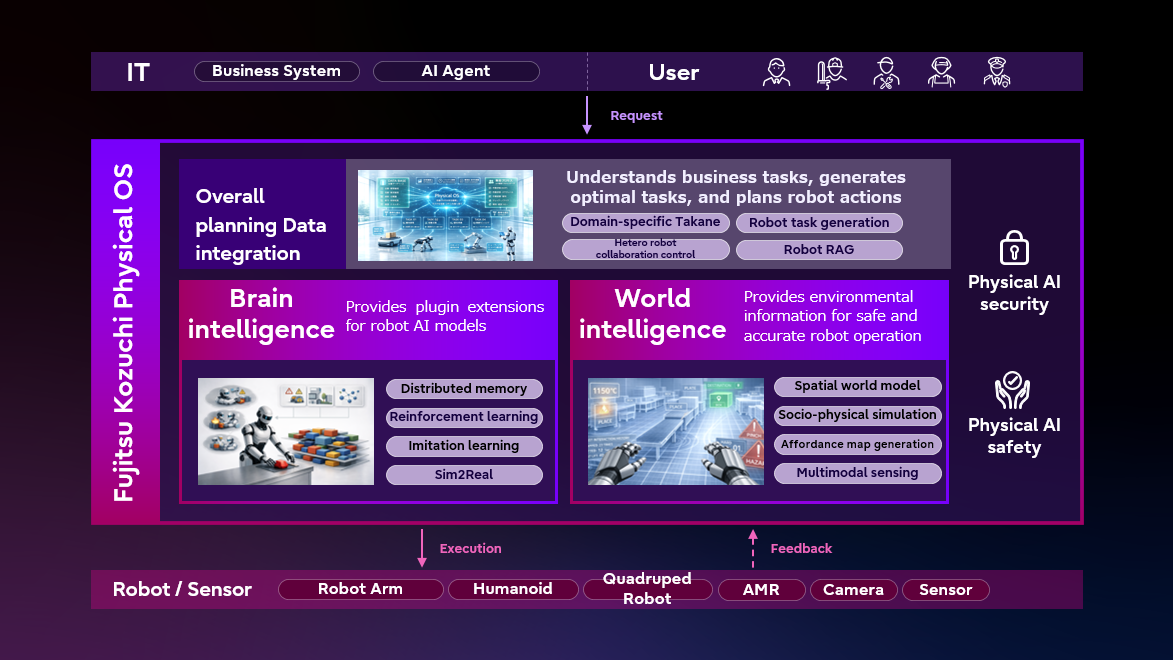Click the construction worker with hard hat icon
The width and height of the screenshot is (1173, 660).
pyautogui.click(x=831, y=72)
